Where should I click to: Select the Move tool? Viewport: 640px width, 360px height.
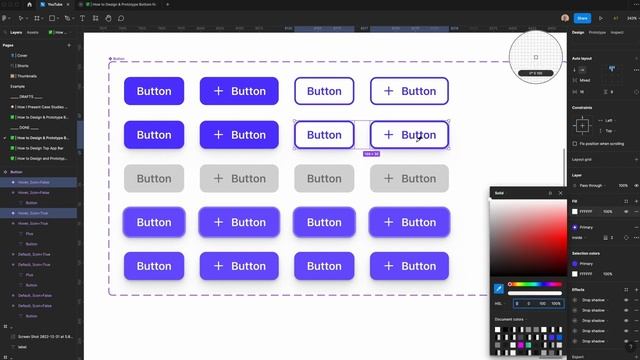20,18
